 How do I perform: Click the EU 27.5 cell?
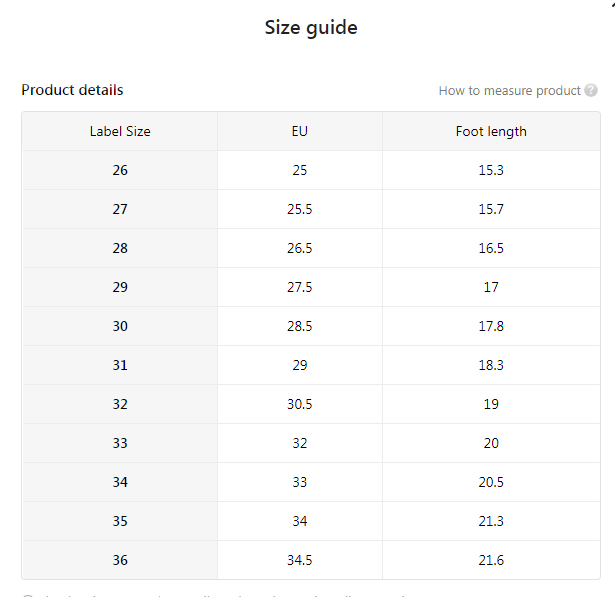(300, 287)
